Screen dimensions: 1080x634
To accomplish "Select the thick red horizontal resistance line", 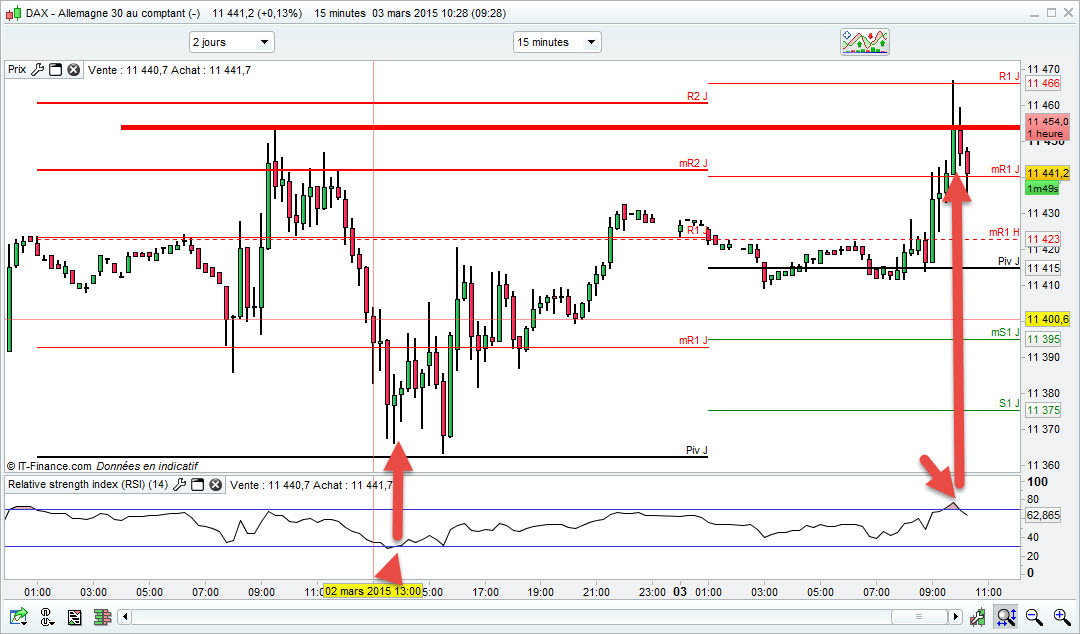I will [x=570, y=127].
